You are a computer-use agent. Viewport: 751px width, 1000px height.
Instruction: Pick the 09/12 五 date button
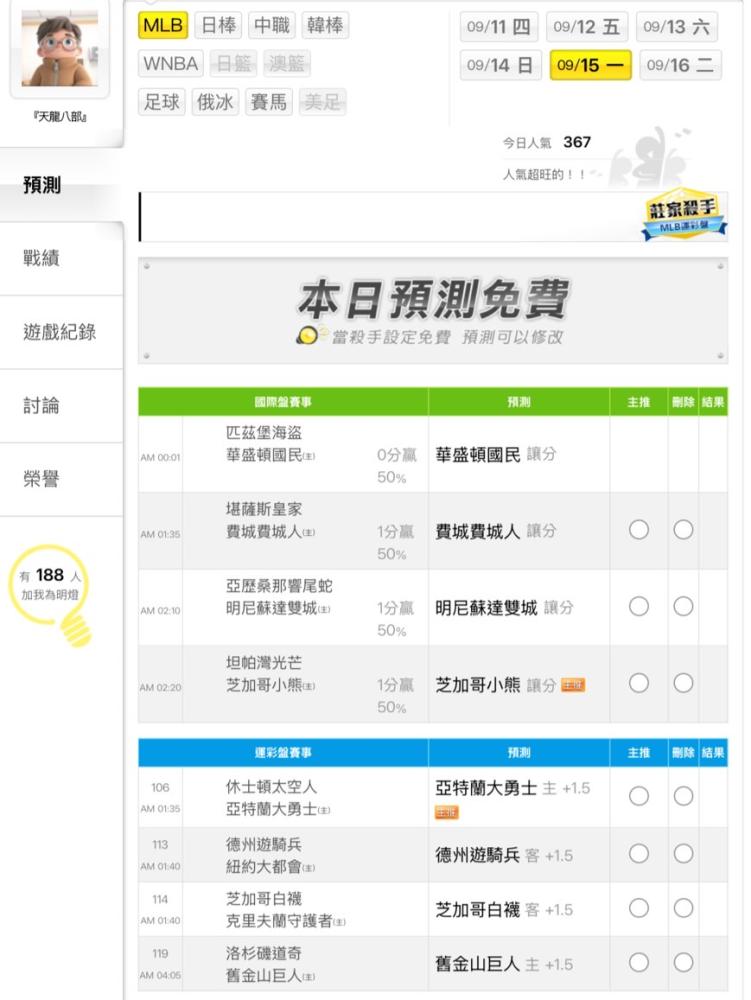587,27
